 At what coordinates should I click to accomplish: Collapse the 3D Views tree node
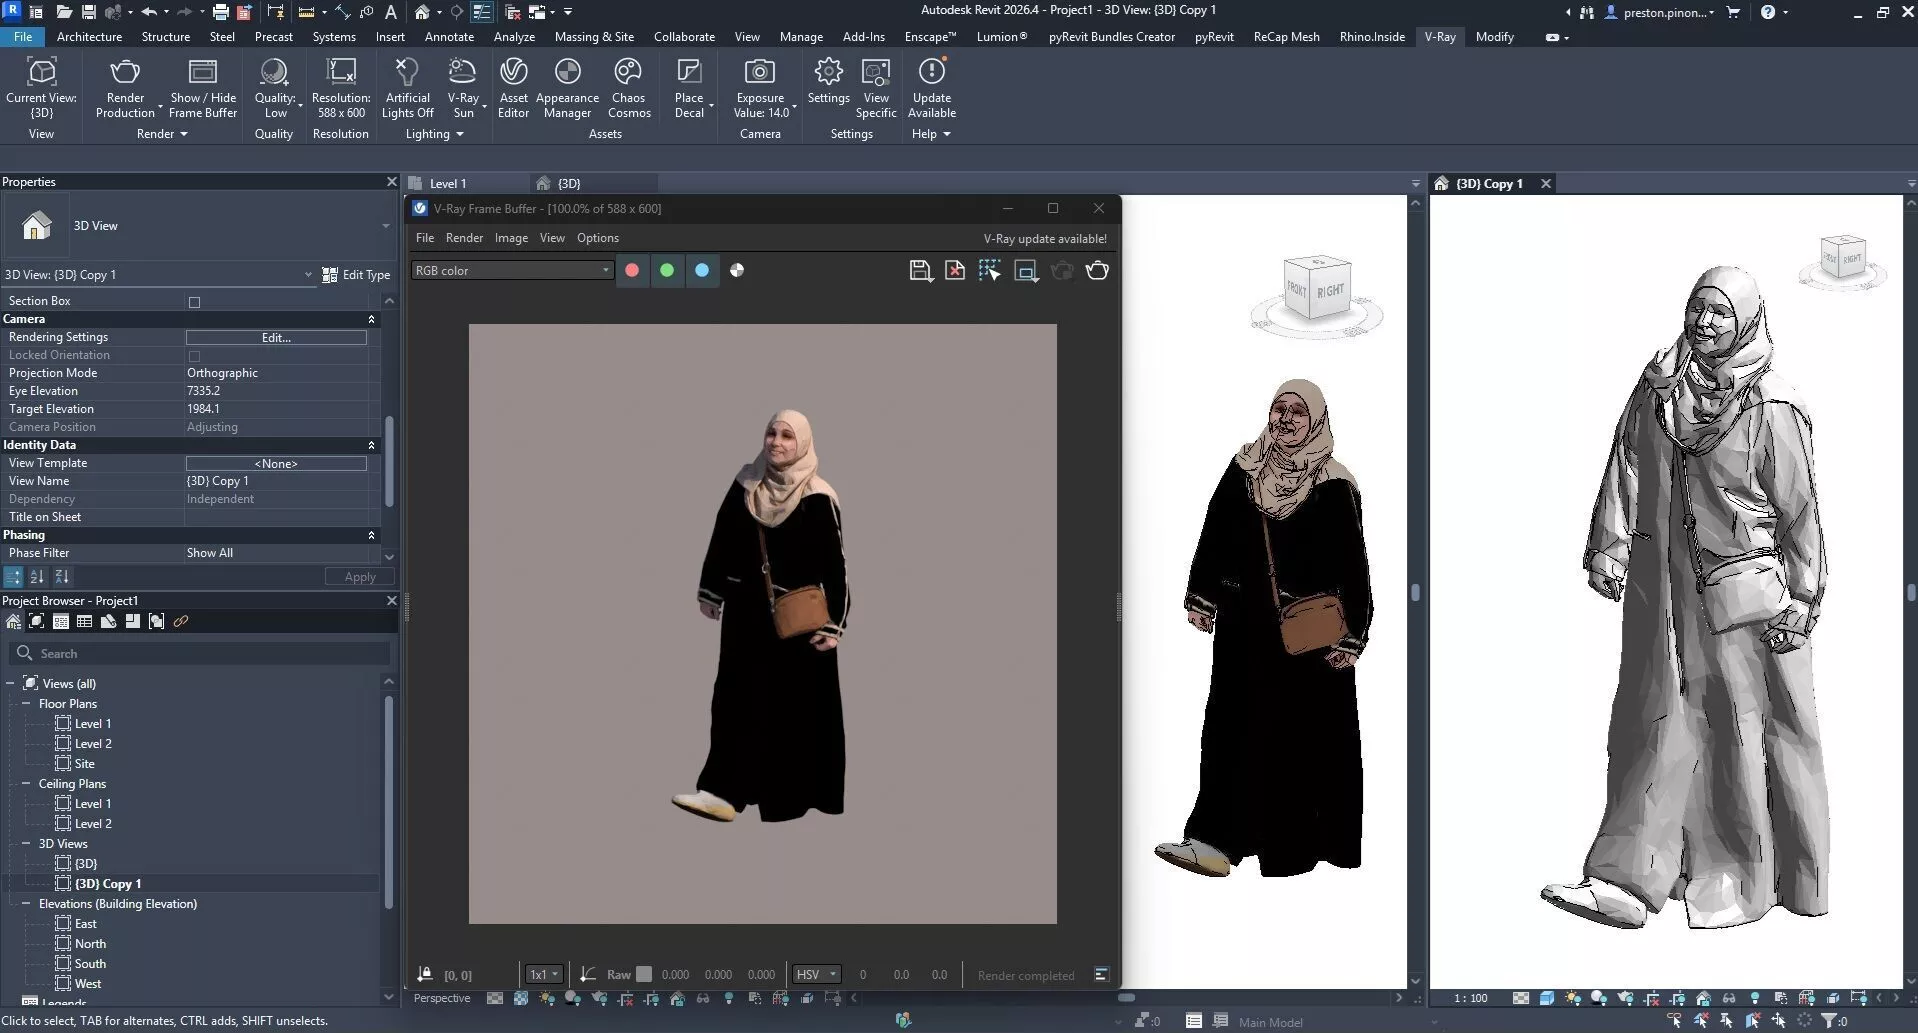coord(26,844)
